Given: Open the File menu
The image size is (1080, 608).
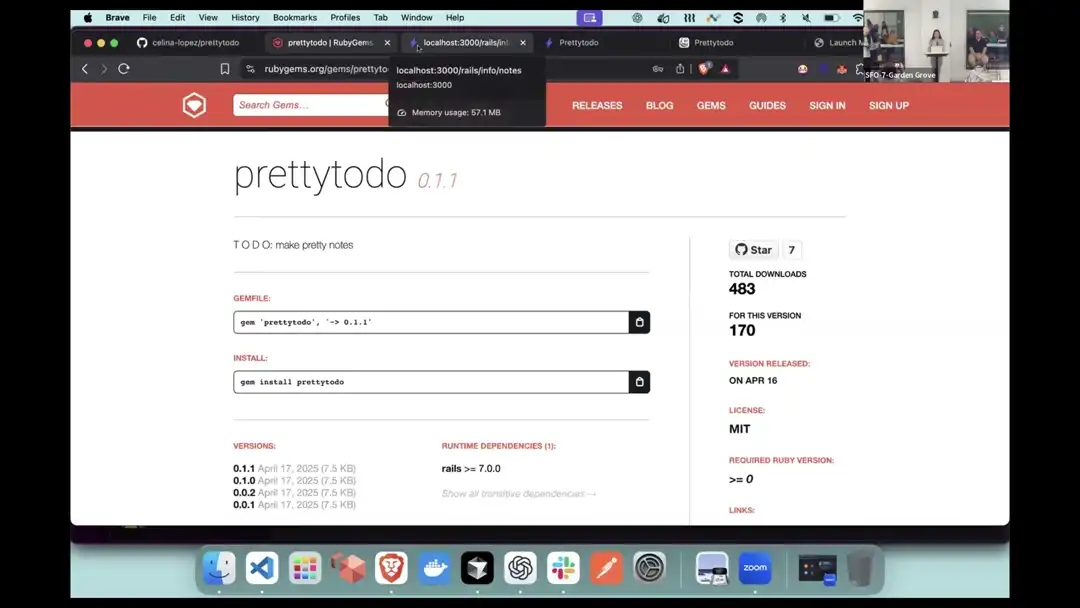Looking at the screenshot, I should pyautogui.click(x=149, y=18).
